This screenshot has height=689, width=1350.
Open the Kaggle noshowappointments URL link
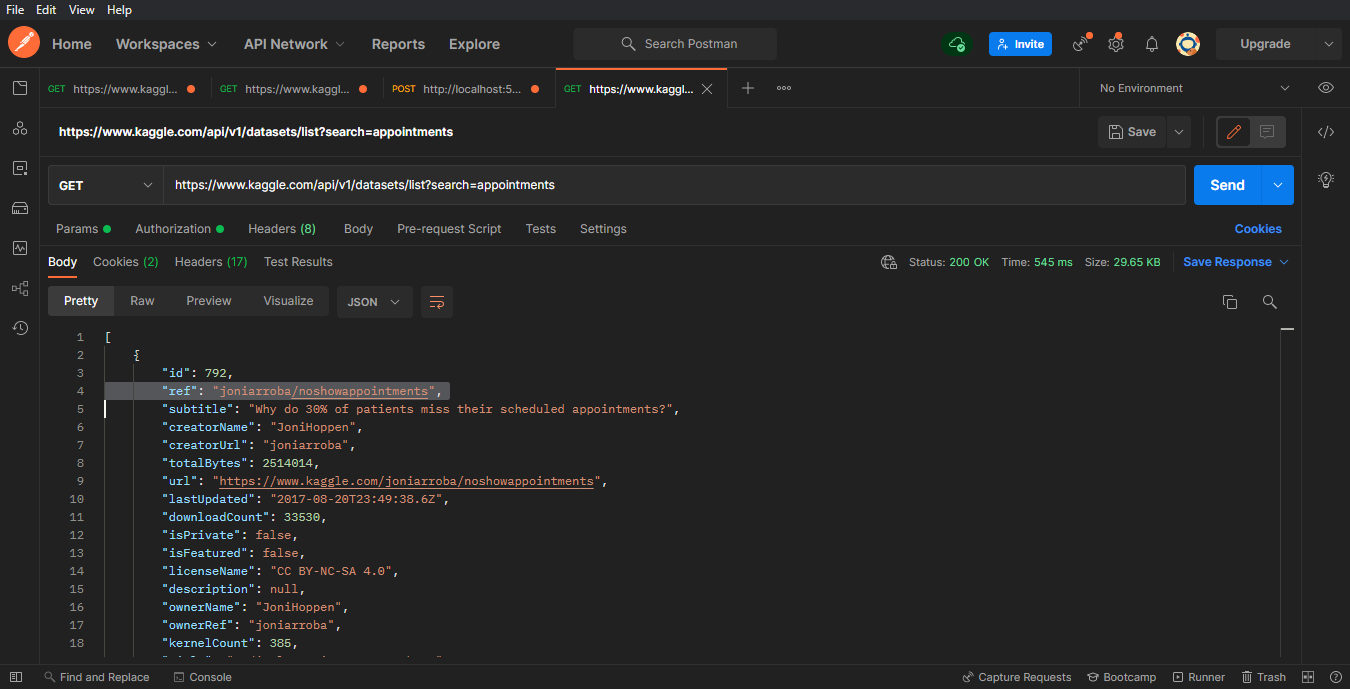(x=406, y=481)
